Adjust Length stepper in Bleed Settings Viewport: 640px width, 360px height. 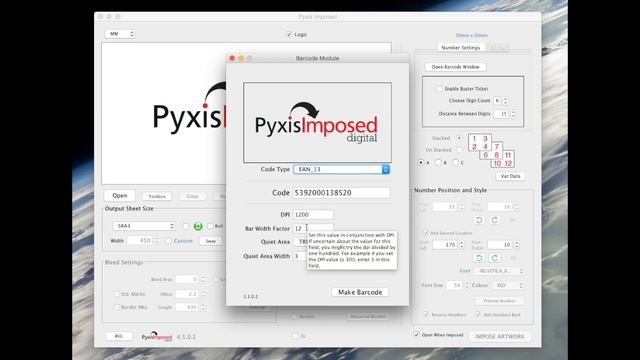[x=203, y=307]
